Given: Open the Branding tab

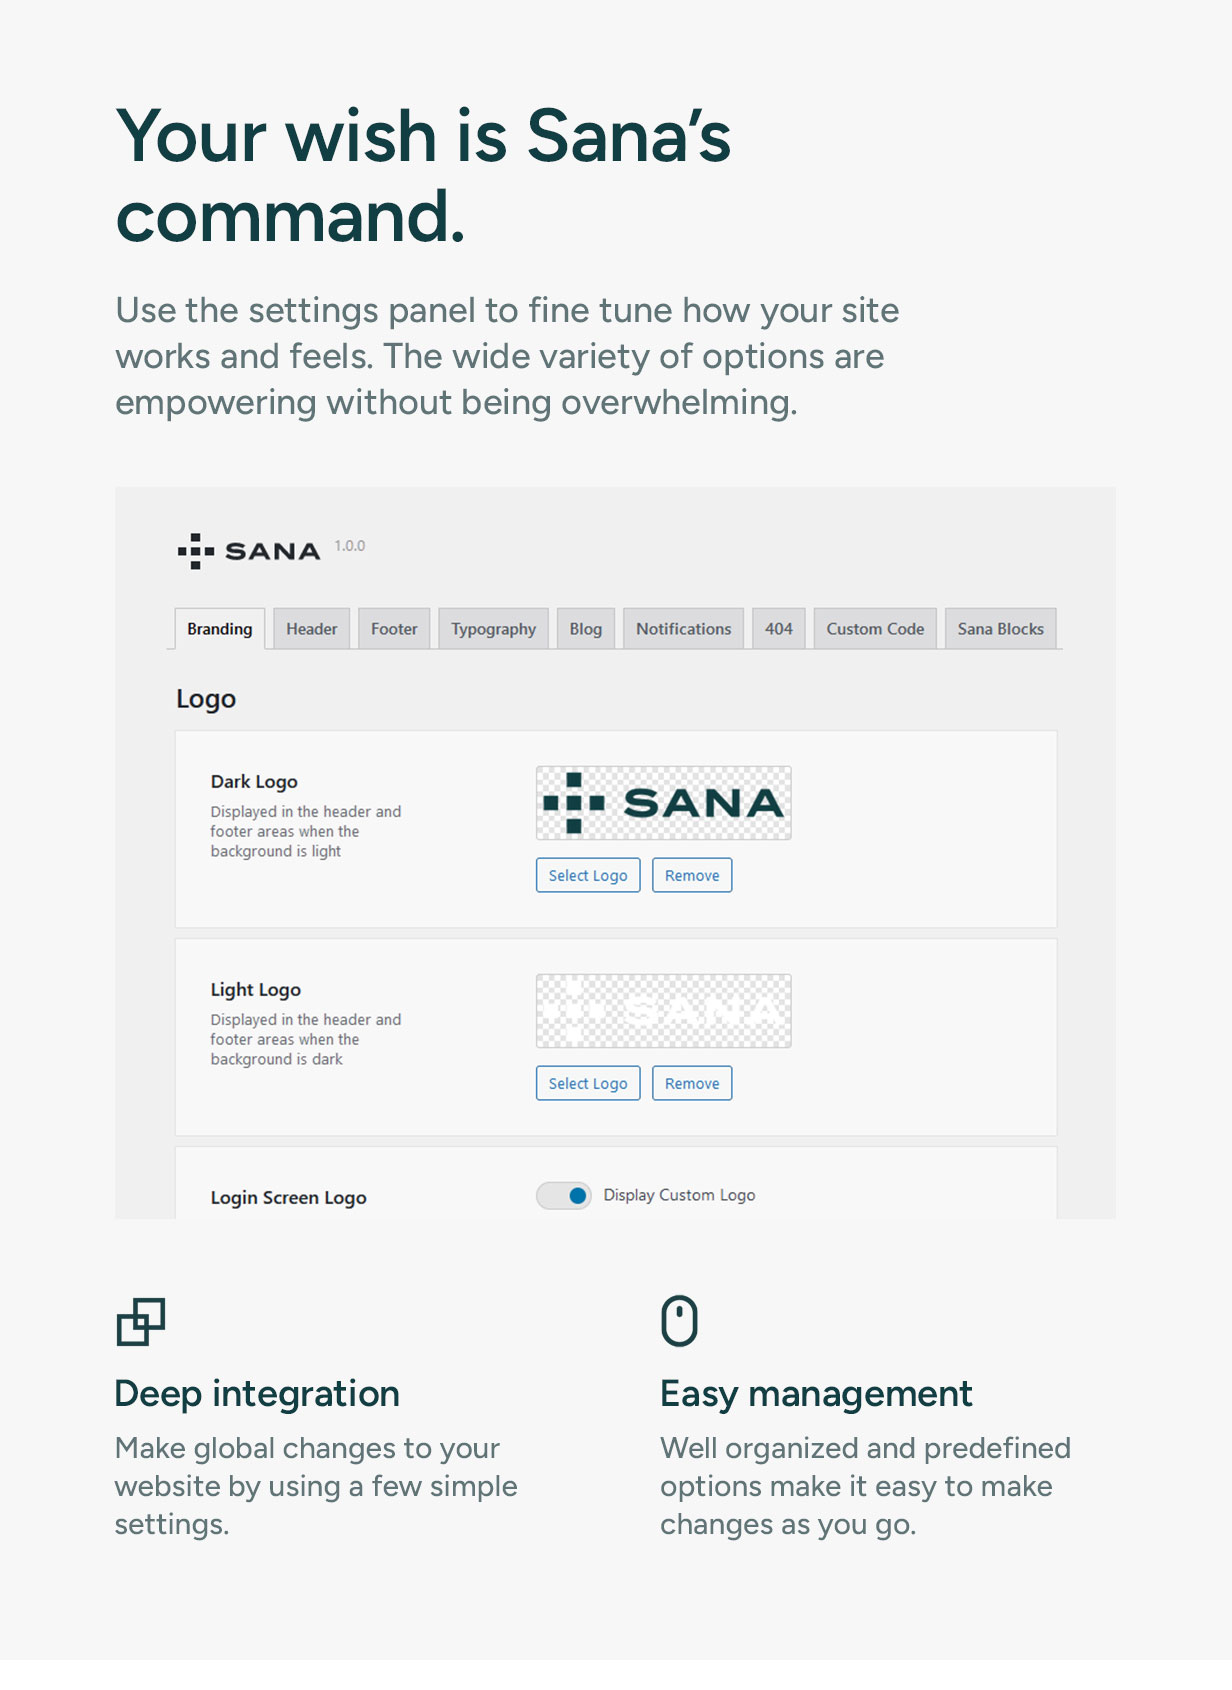Looking at the screenshot, I should pyautogui.click(x=219, y=629).
